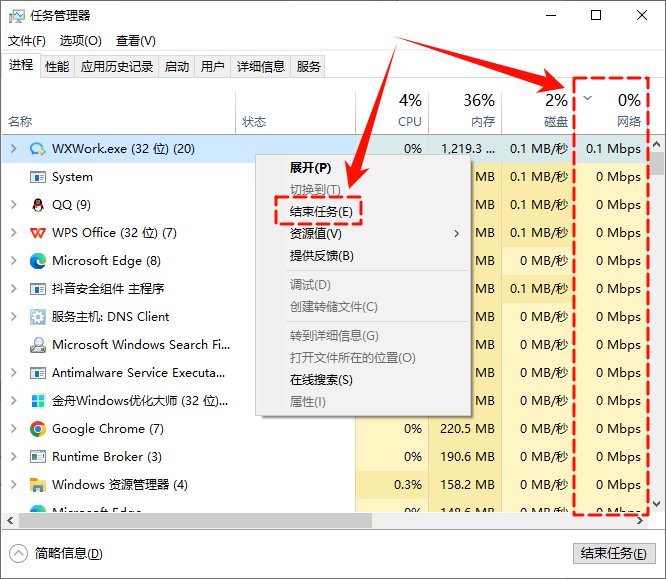Click the 0.3% CPU value cell
Screen dimensions: 666x579
[x=392, y=485]
